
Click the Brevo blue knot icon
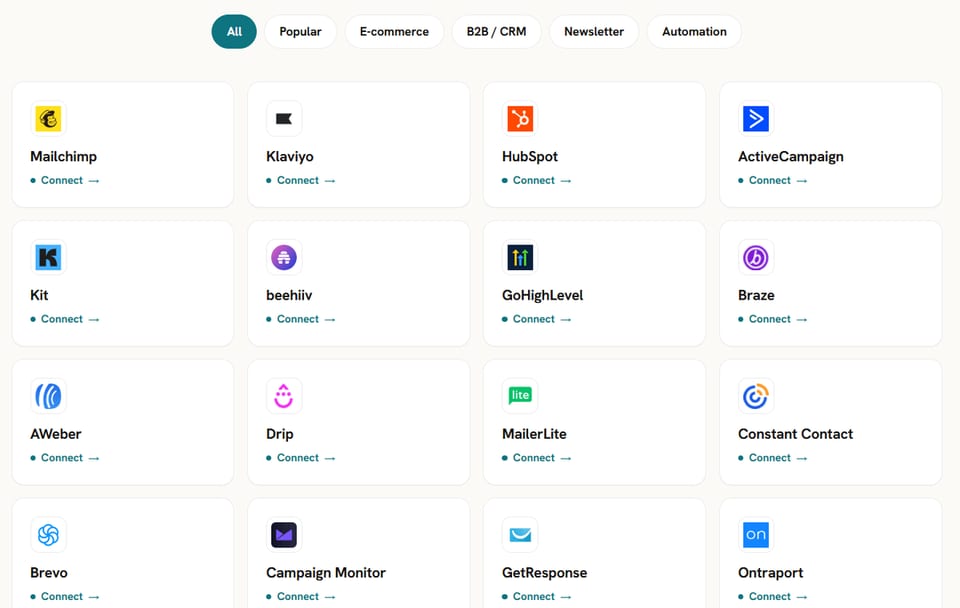coord(48,535)
